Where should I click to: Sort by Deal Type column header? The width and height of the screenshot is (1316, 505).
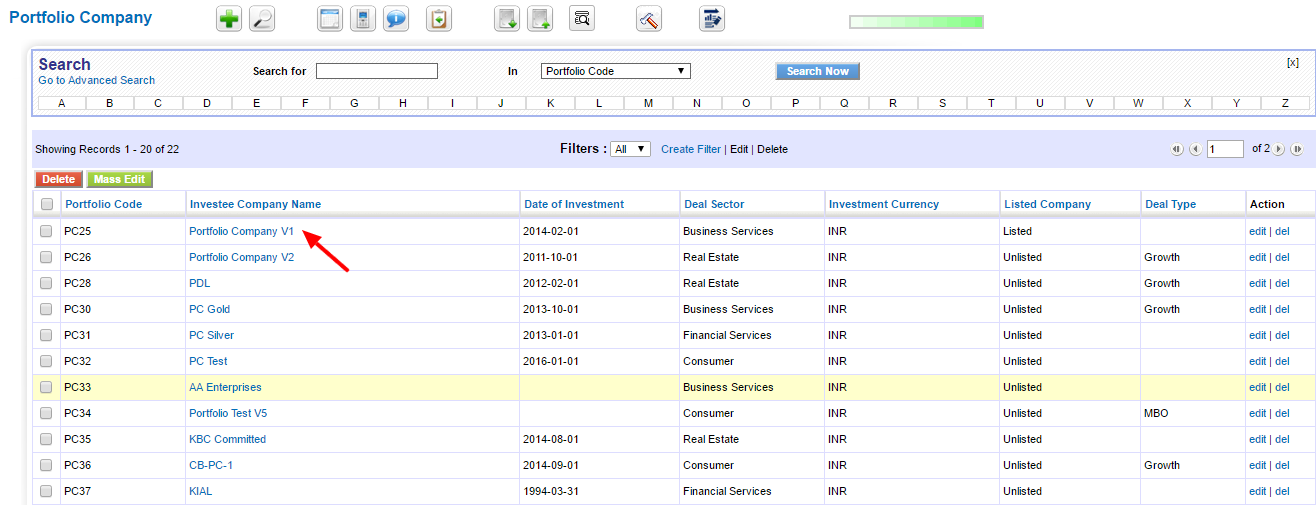1170,204
